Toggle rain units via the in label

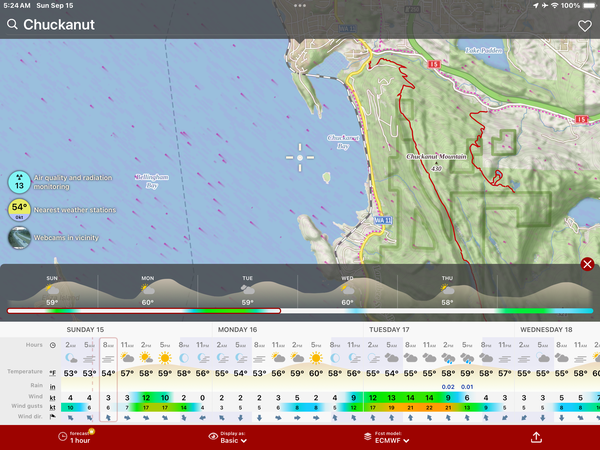(52, 385)
